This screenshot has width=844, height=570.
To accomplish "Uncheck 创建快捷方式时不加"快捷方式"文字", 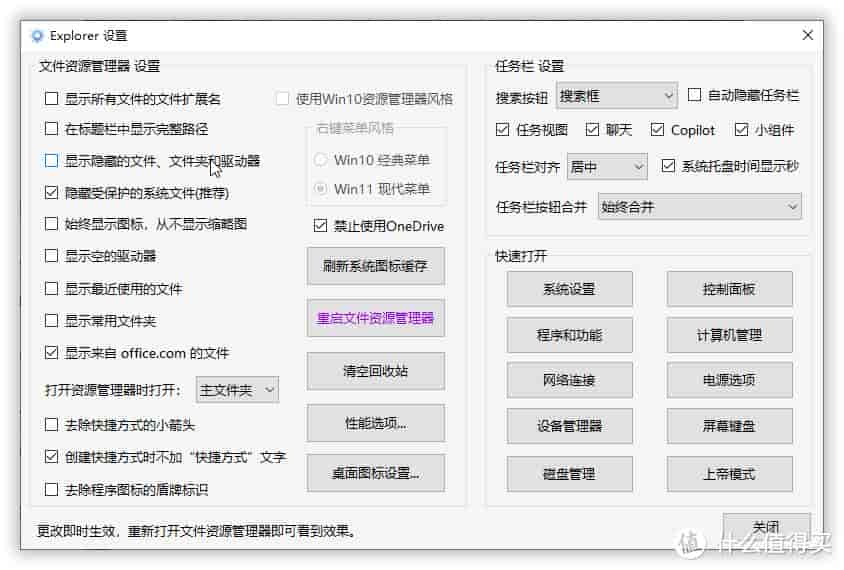I will (51, 457).
